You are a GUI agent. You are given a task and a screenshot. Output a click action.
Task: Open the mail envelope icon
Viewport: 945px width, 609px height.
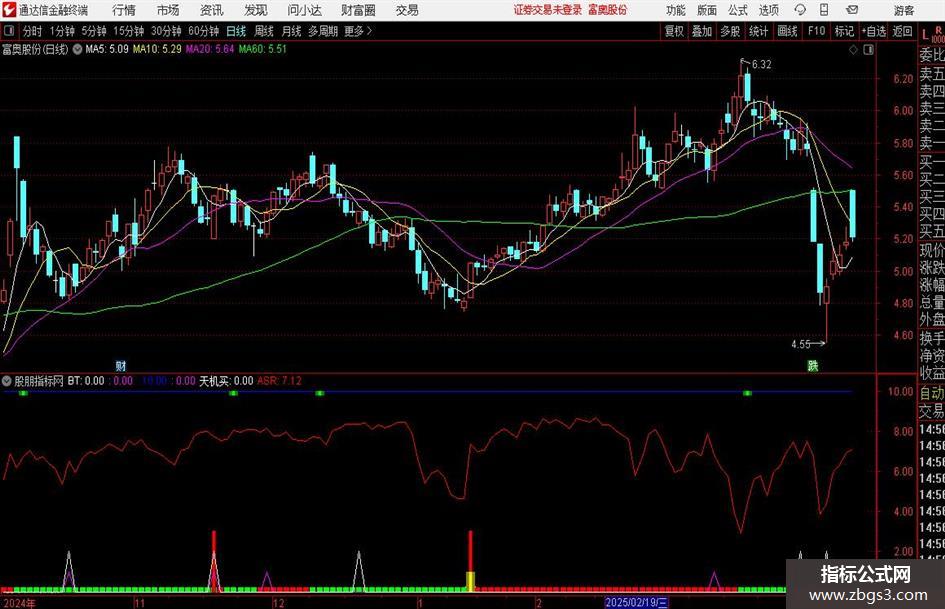click(852, 10)
